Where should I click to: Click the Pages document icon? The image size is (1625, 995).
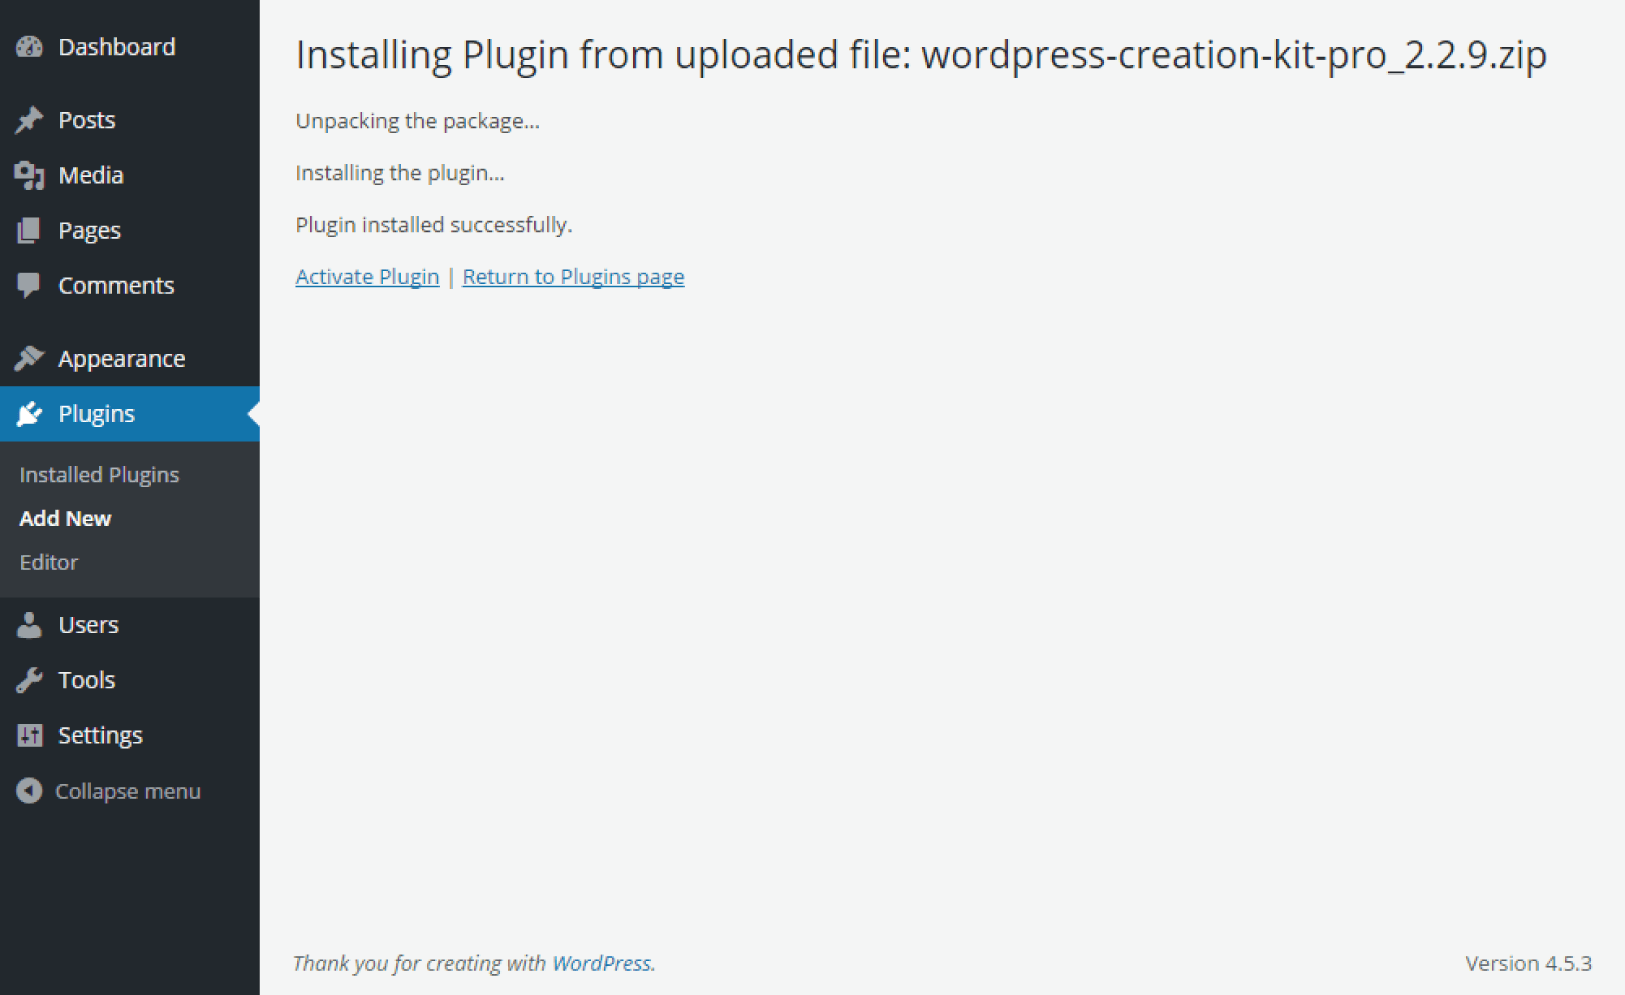pos(29,231)
